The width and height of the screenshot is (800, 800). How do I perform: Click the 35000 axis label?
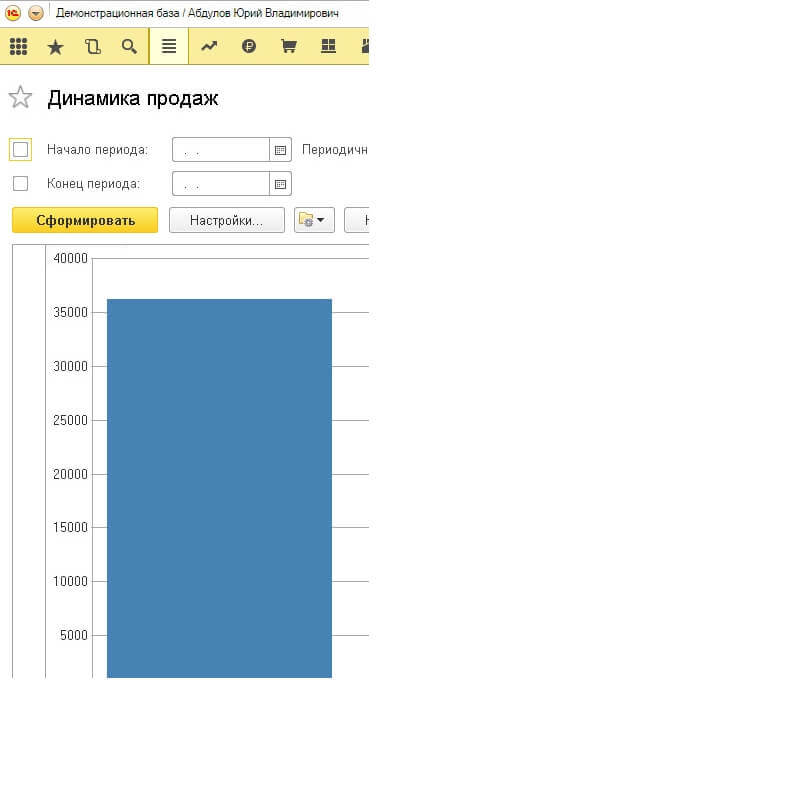point(70,312)
